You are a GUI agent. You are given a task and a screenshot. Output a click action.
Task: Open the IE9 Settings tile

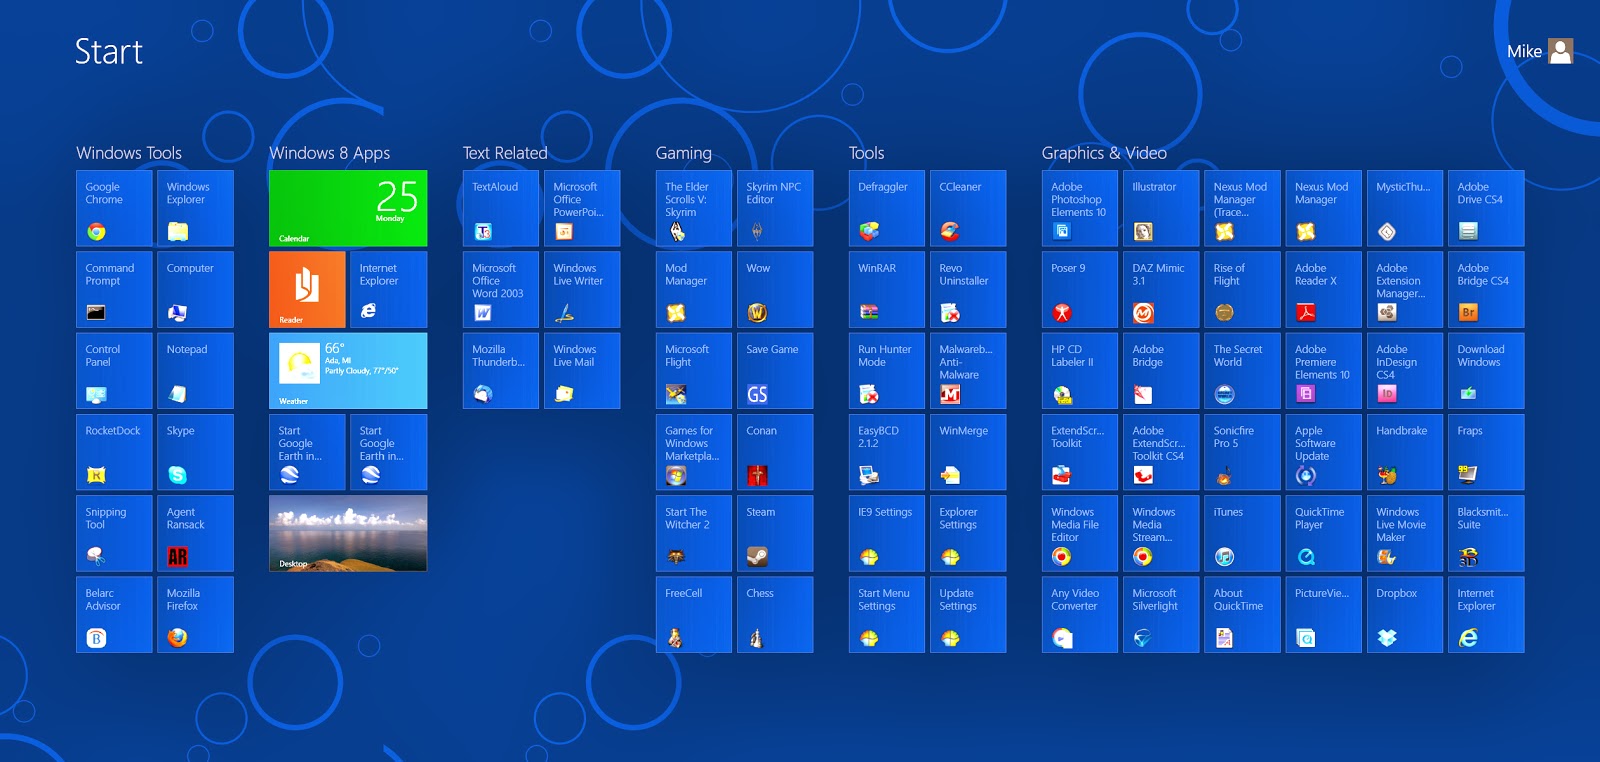coord(887,533)
